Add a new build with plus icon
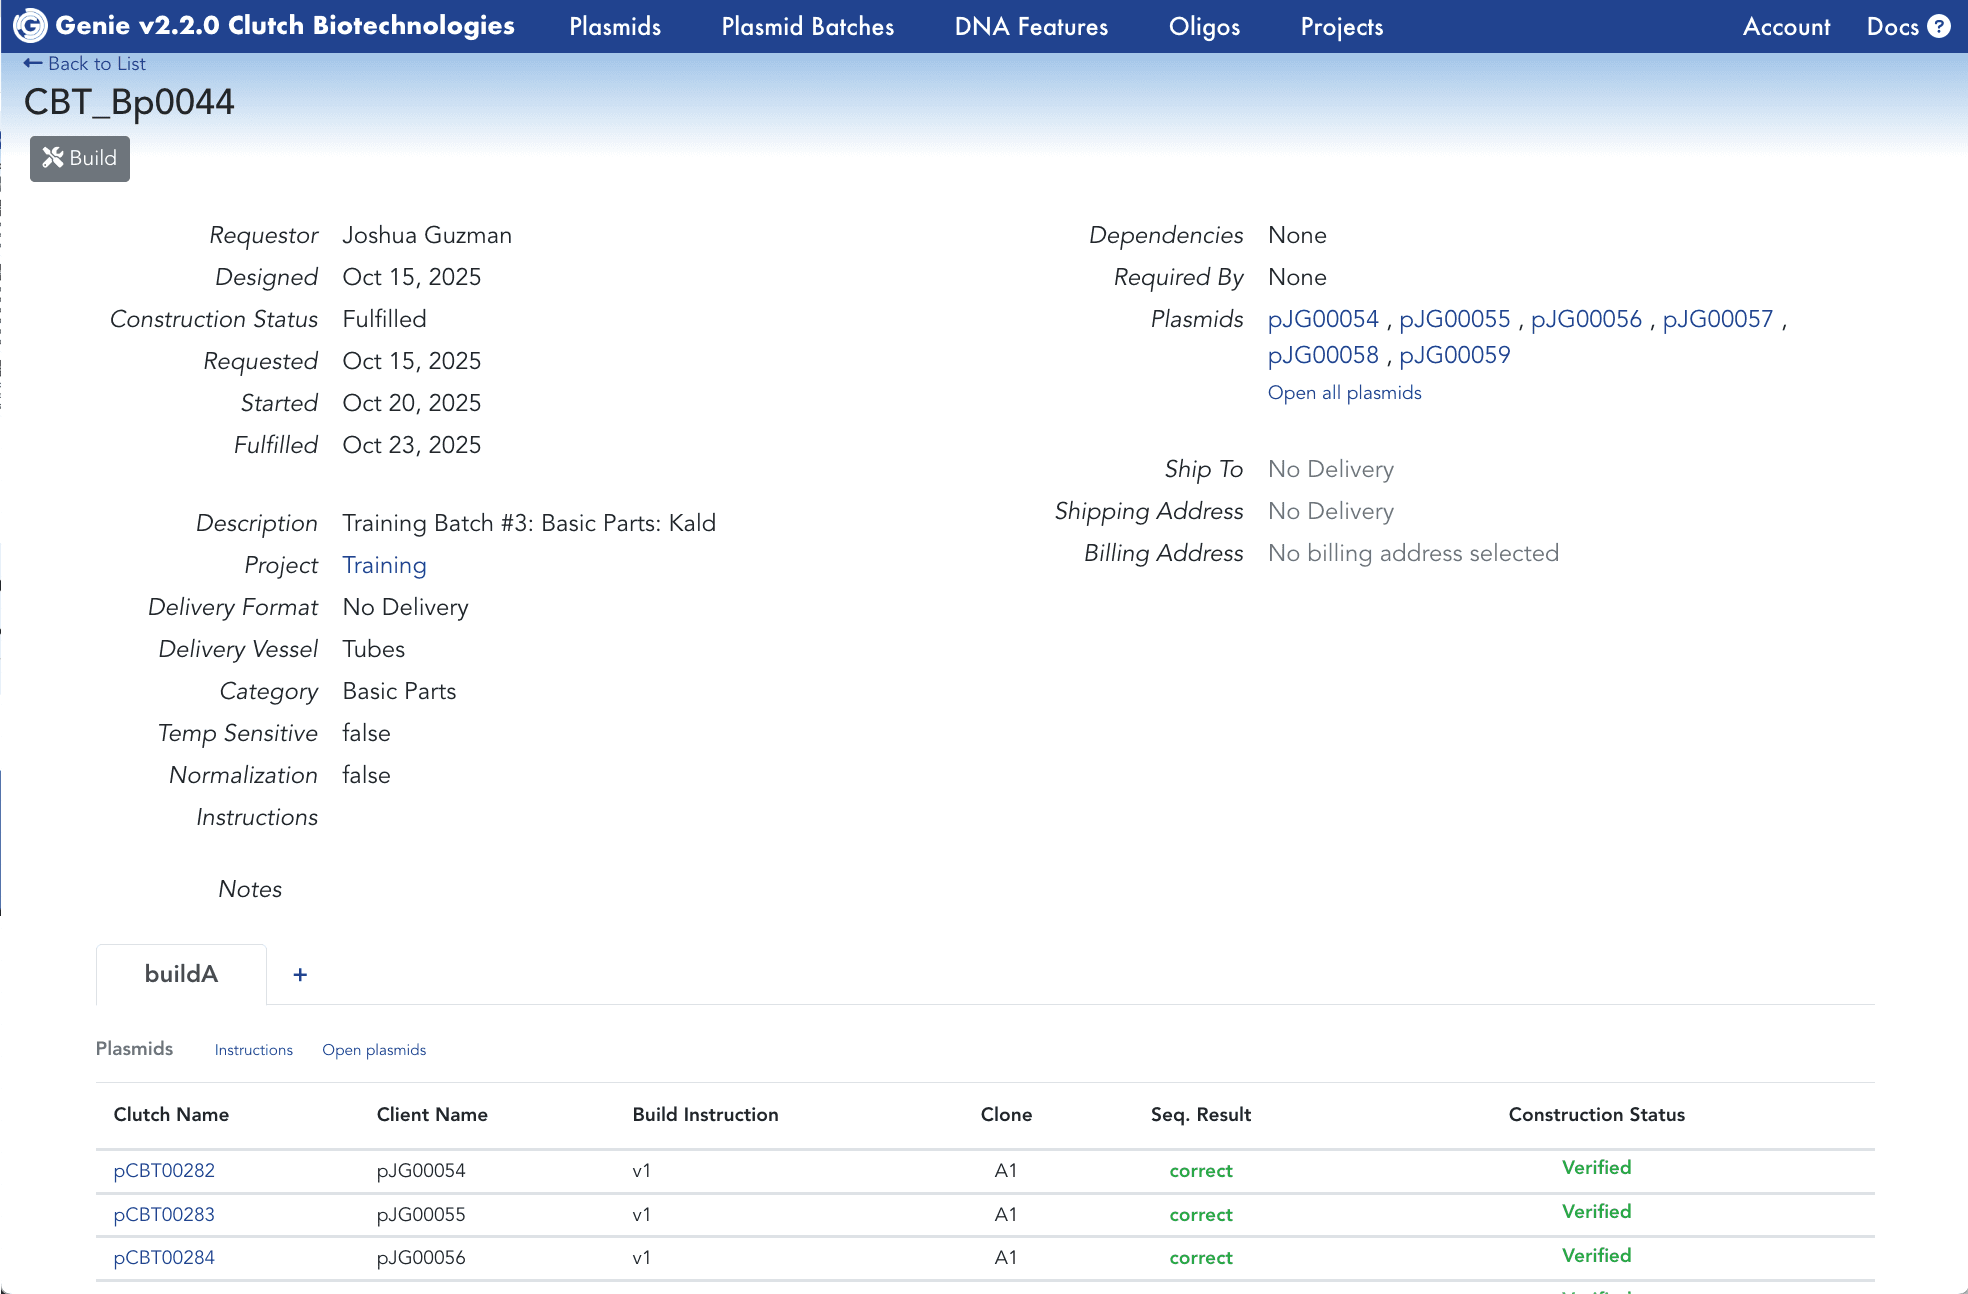 coord(299,974)
